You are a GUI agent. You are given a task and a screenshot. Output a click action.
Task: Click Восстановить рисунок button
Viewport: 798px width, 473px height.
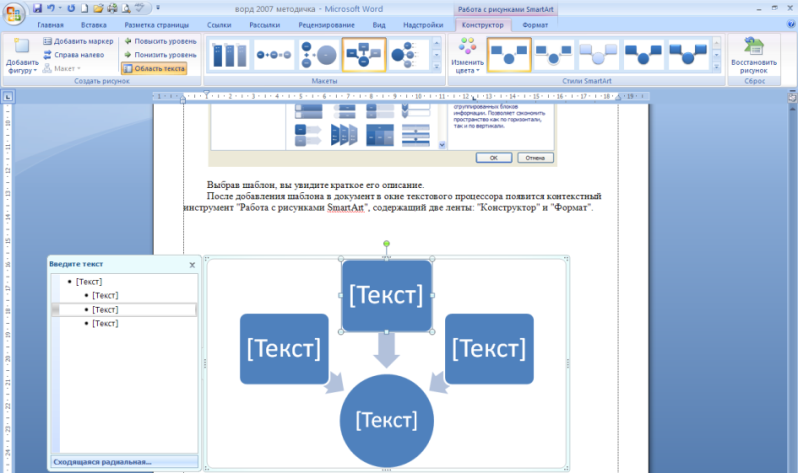point(754,55)
